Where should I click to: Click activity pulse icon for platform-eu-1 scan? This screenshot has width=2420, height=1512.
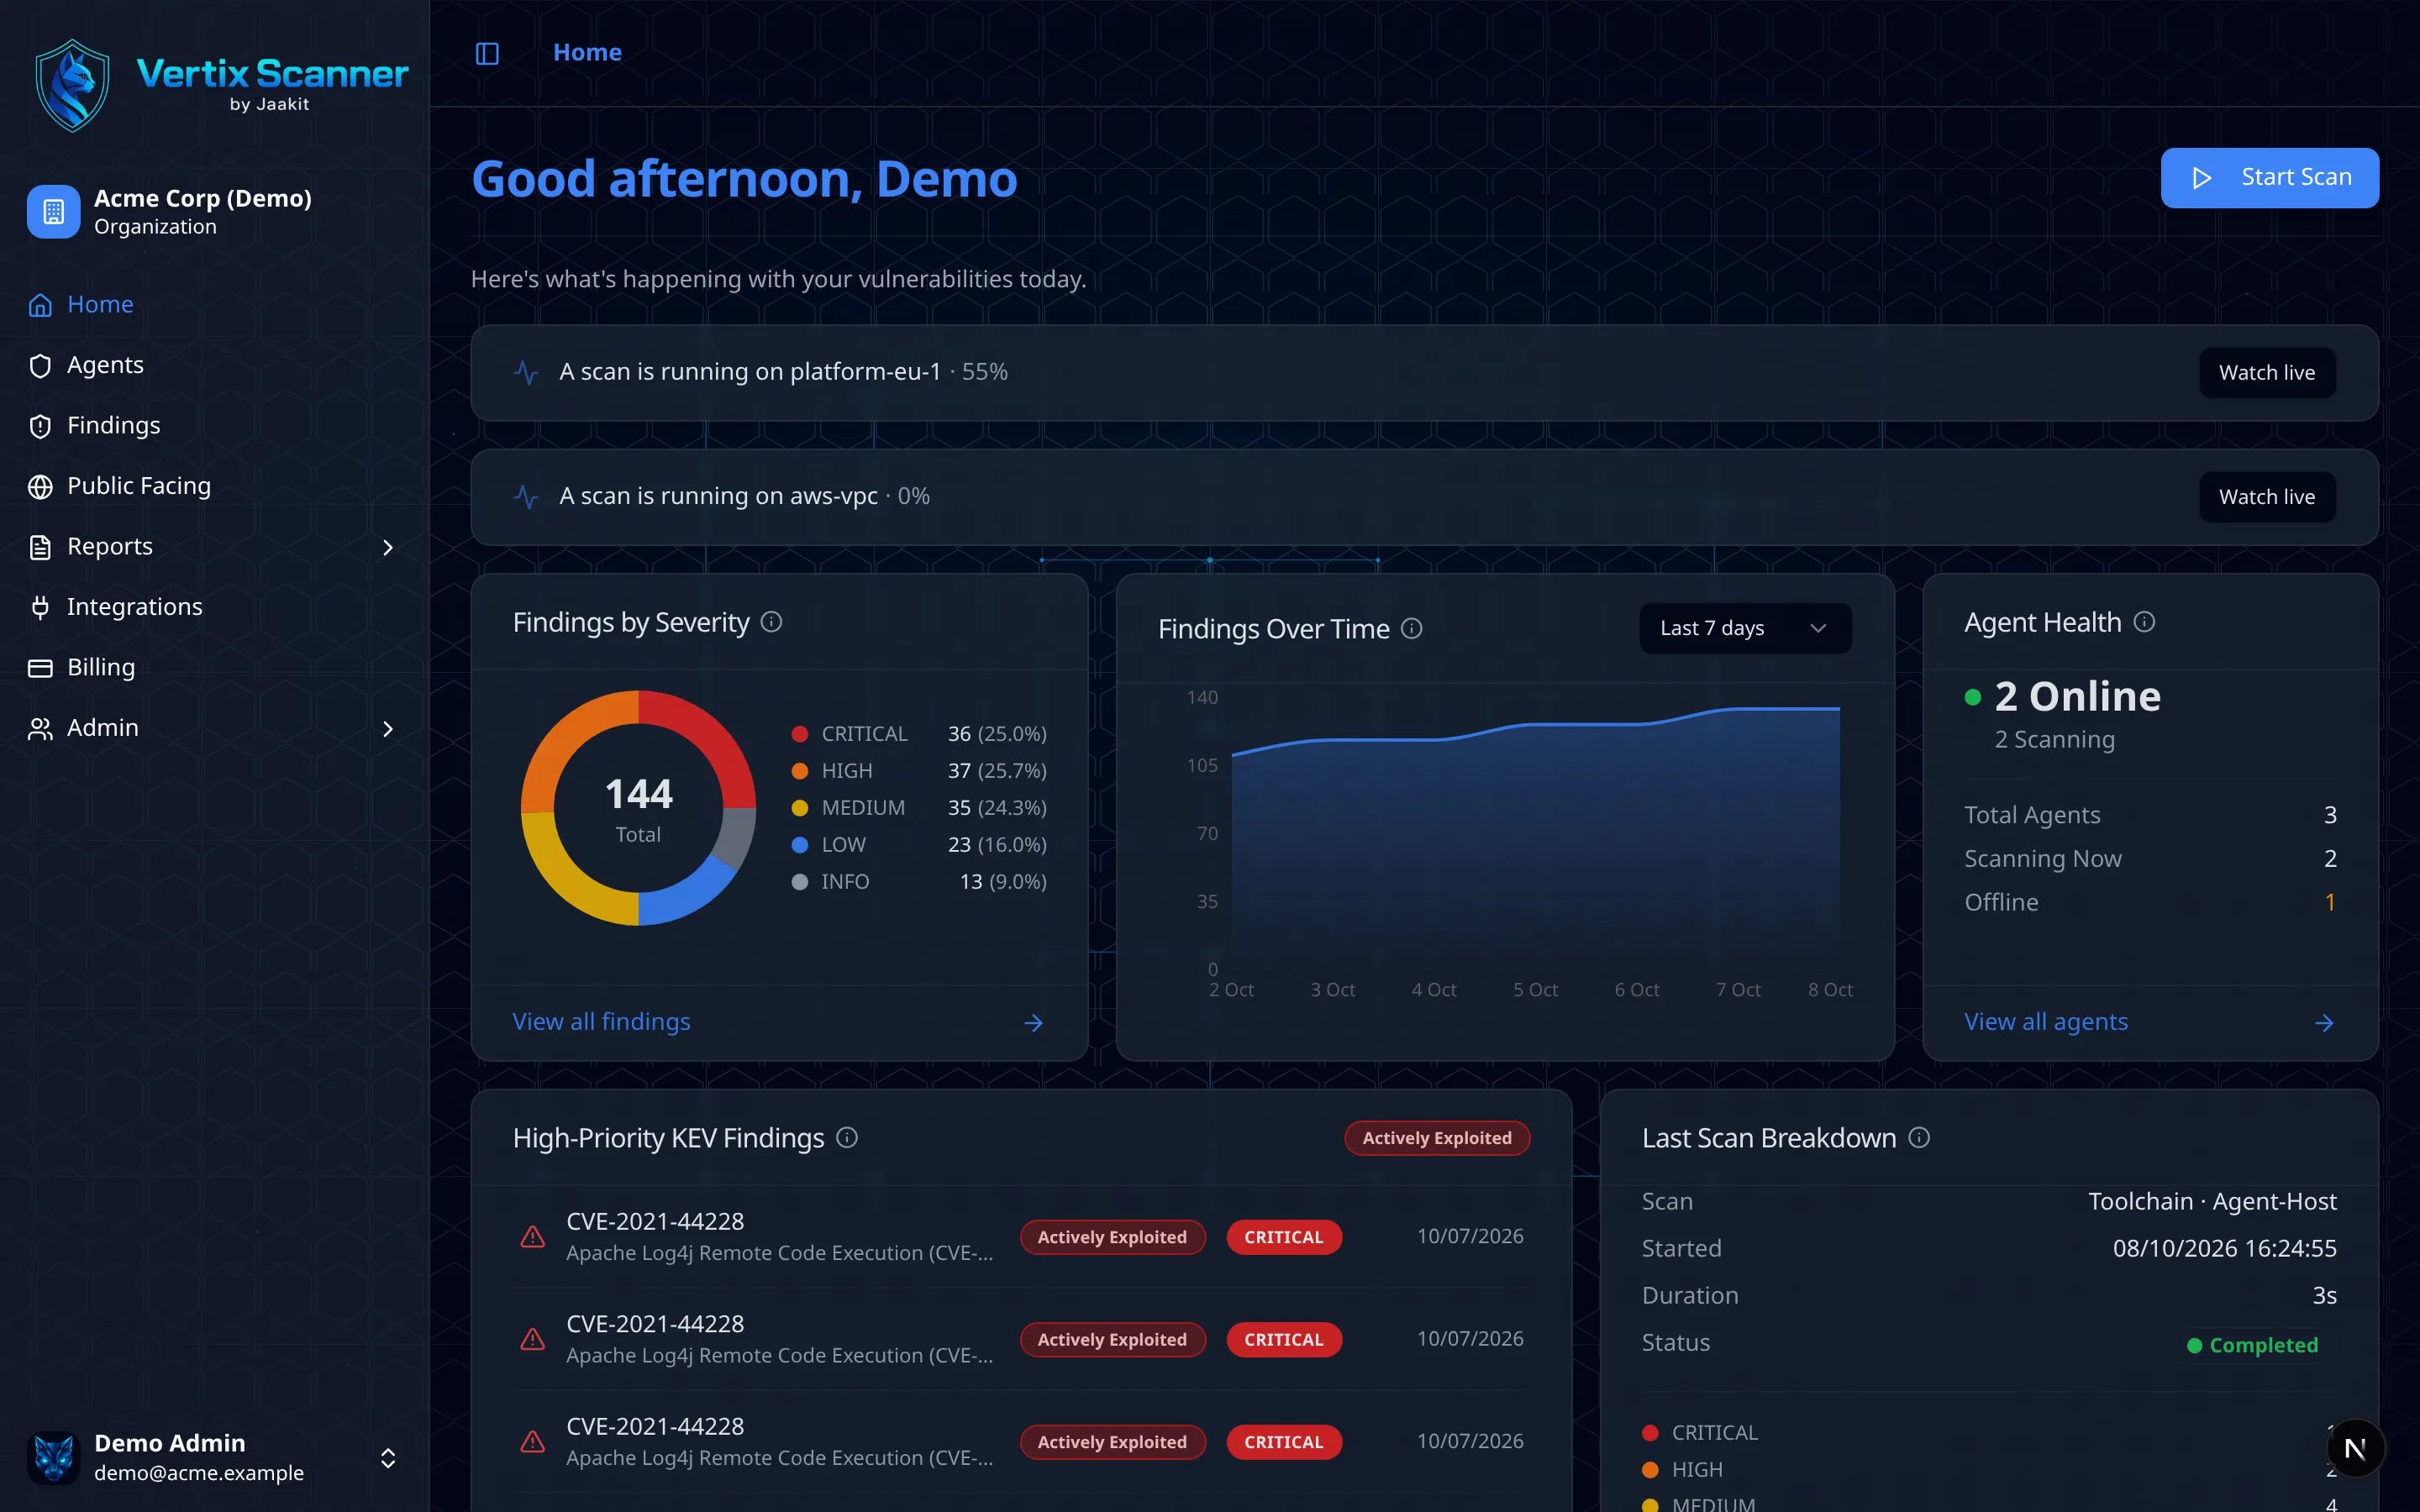point(526,373)
